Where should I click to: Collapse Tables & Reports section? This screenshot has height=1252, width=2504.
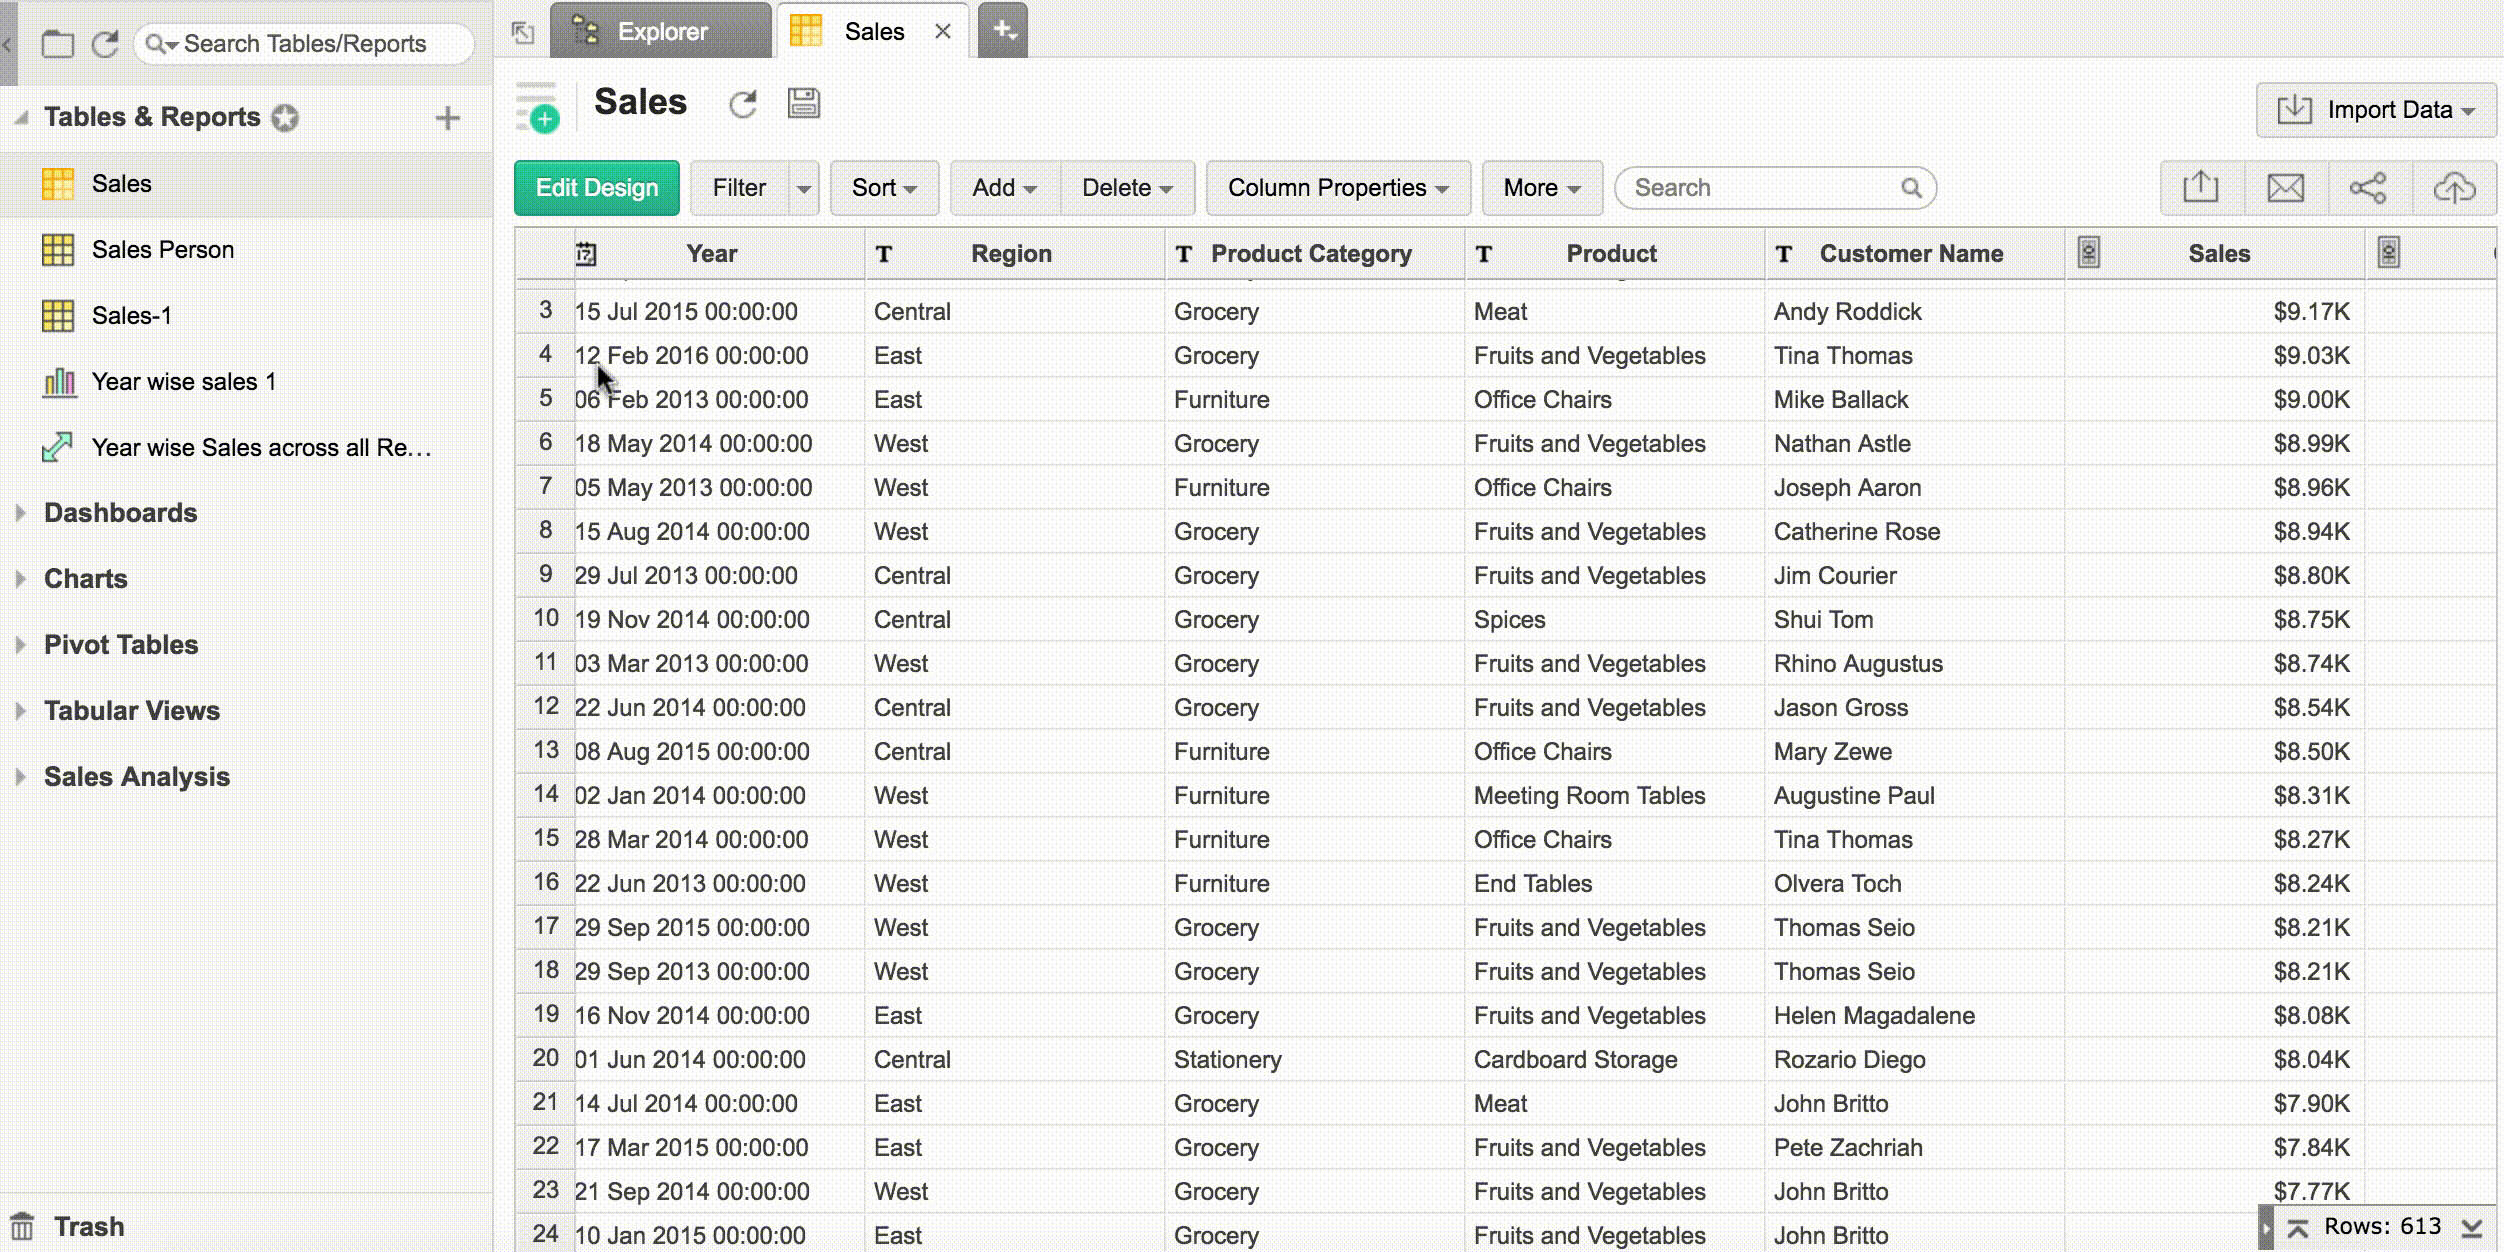[20, 117]
